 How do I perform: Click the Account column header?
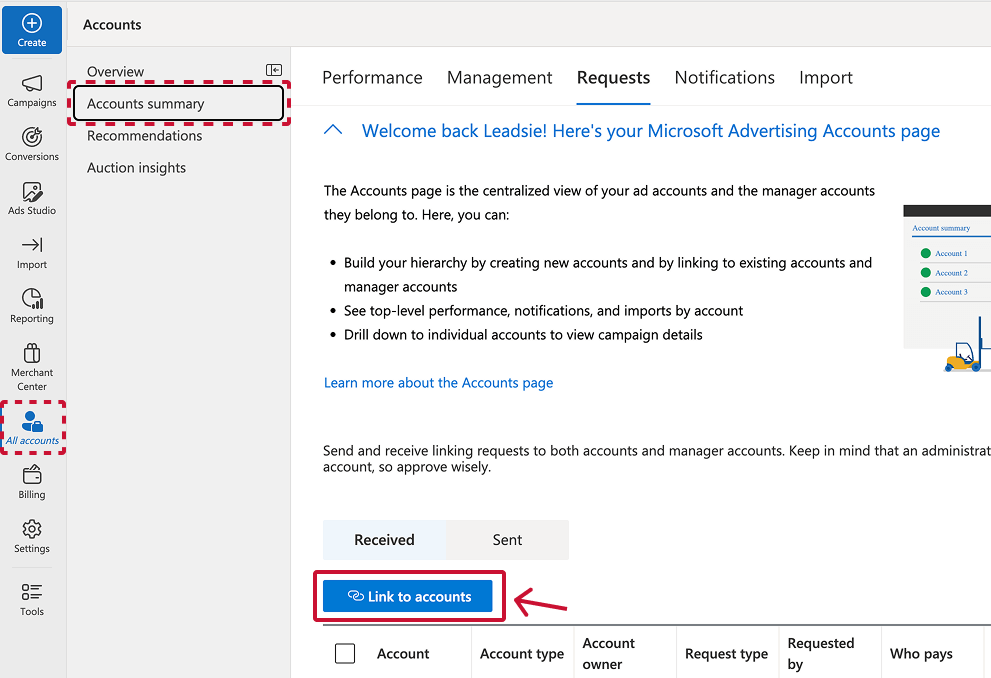(x=403, y=653)
